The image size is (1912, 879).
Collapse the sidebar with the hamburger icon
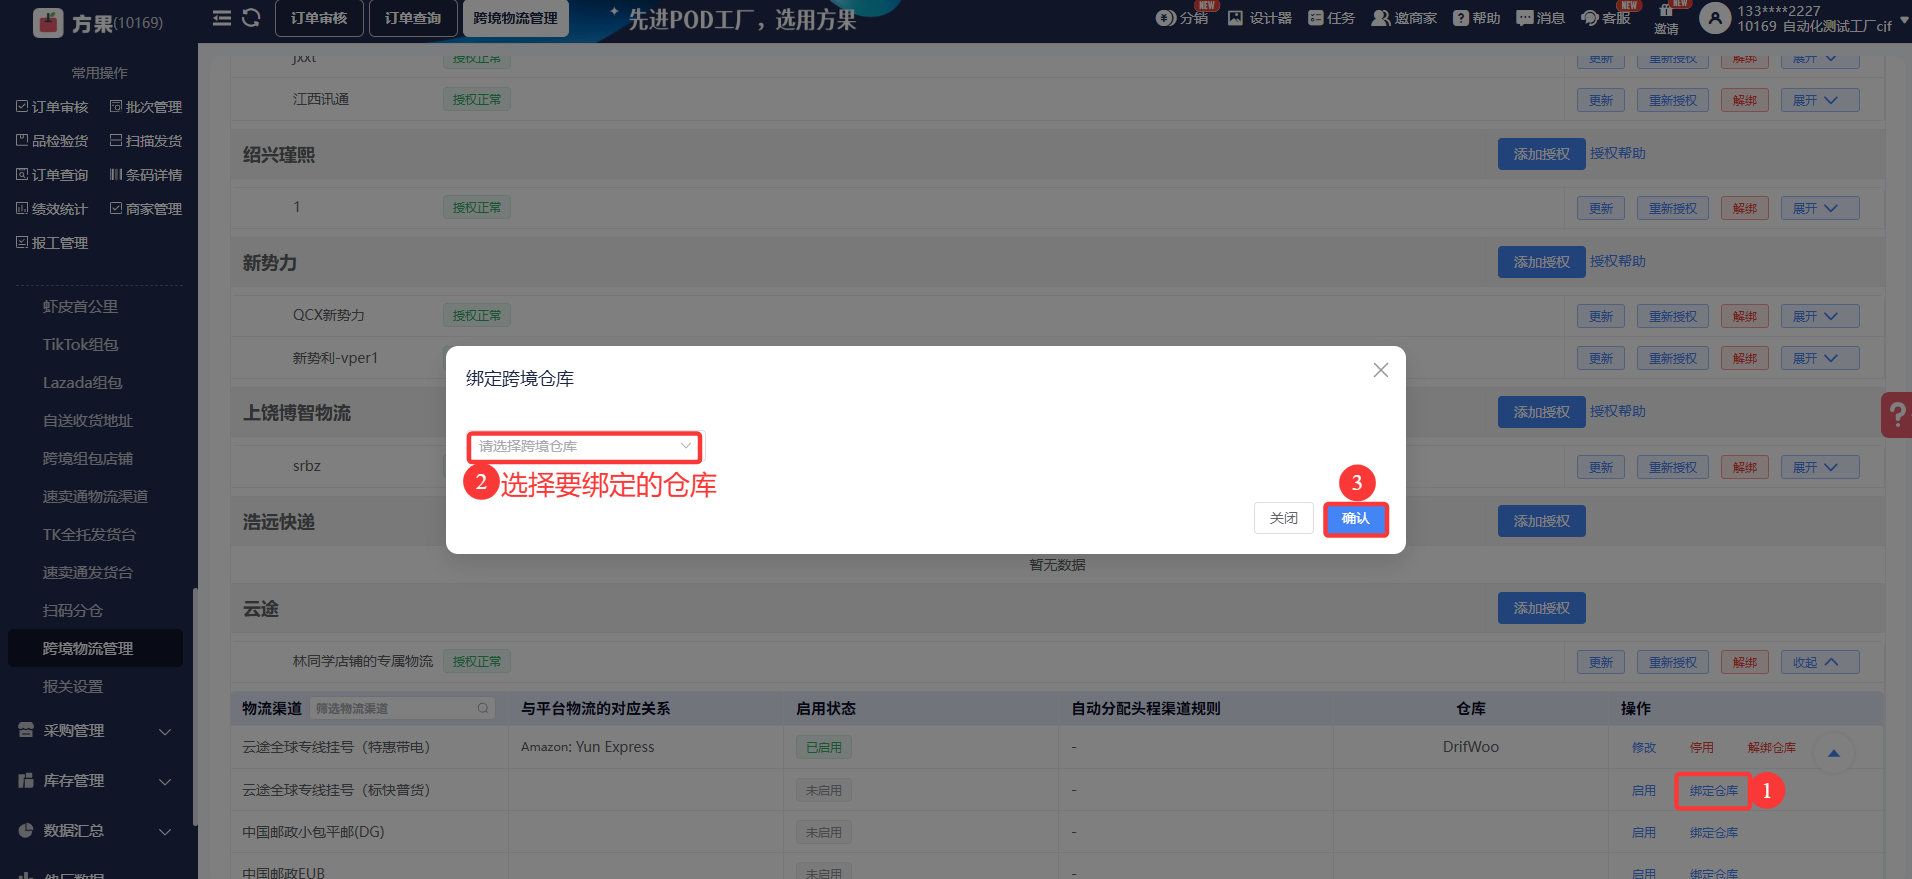222,18
